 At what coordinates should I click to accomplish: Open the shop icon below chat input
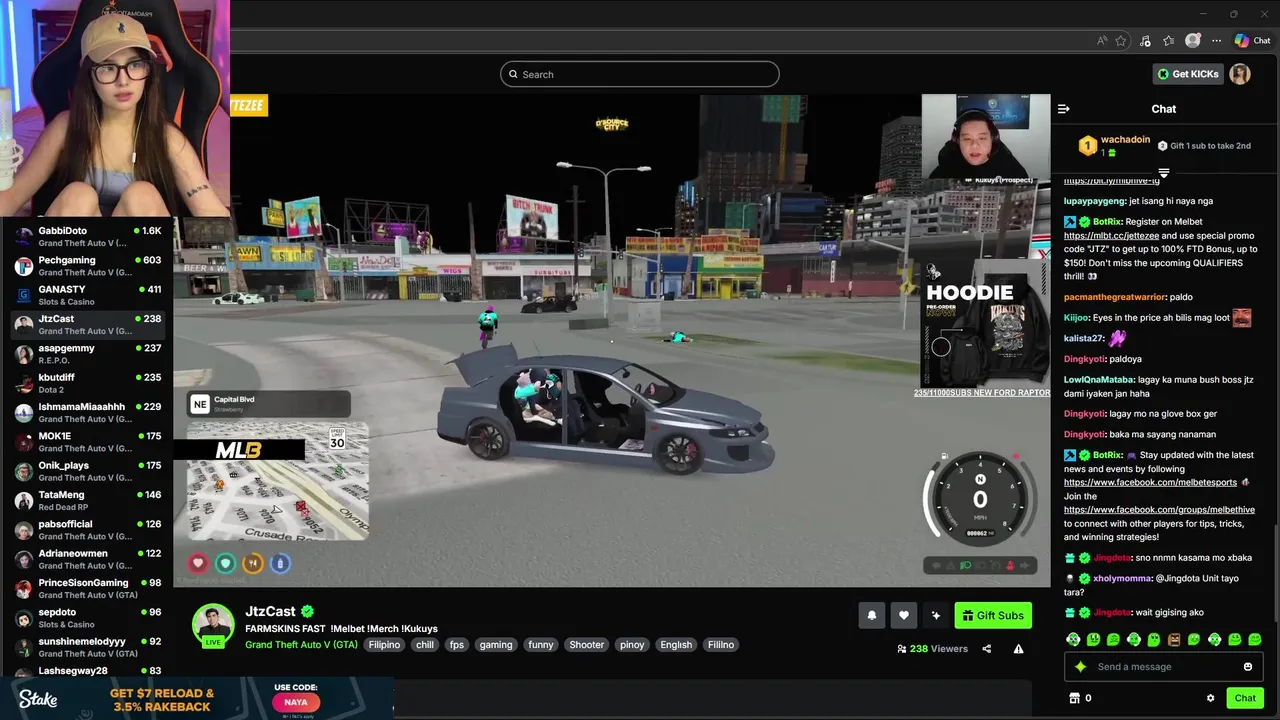(x=1075, y=698)
